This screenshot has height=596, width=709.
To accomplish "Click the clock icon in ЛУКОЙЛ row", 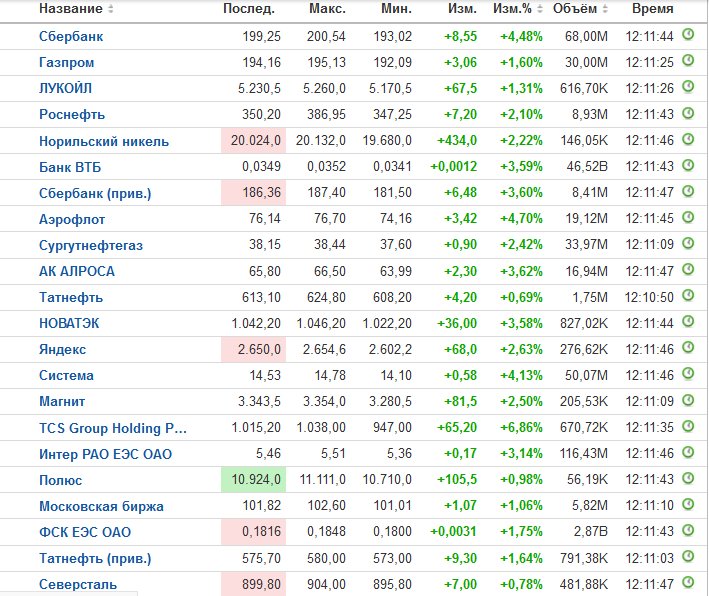I will pos(688,86).
